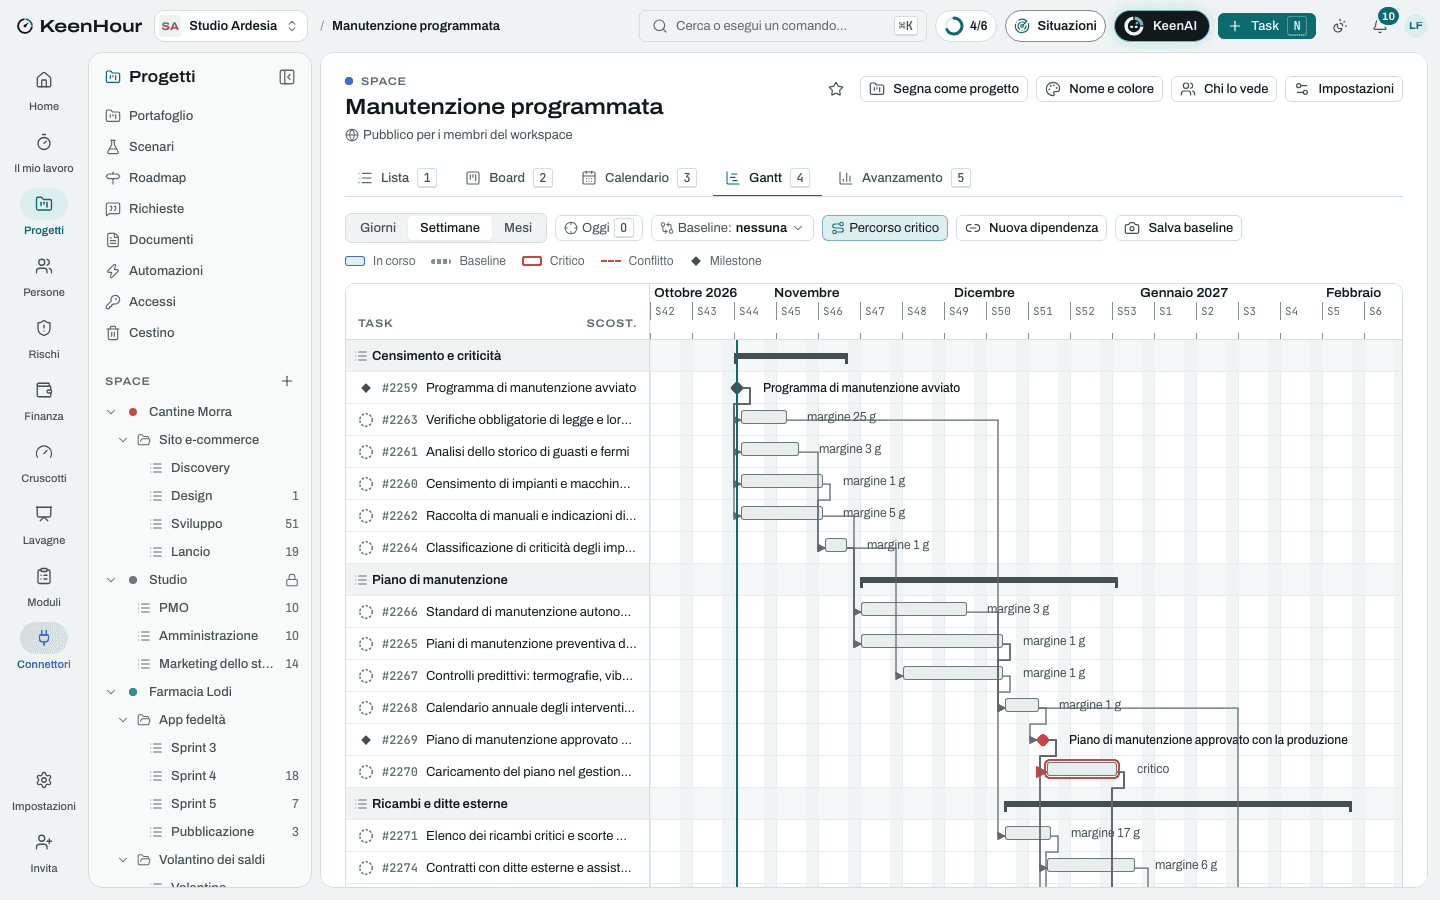Collapse Cantine Morra space
1440x900 pixels.
(111, 412)
